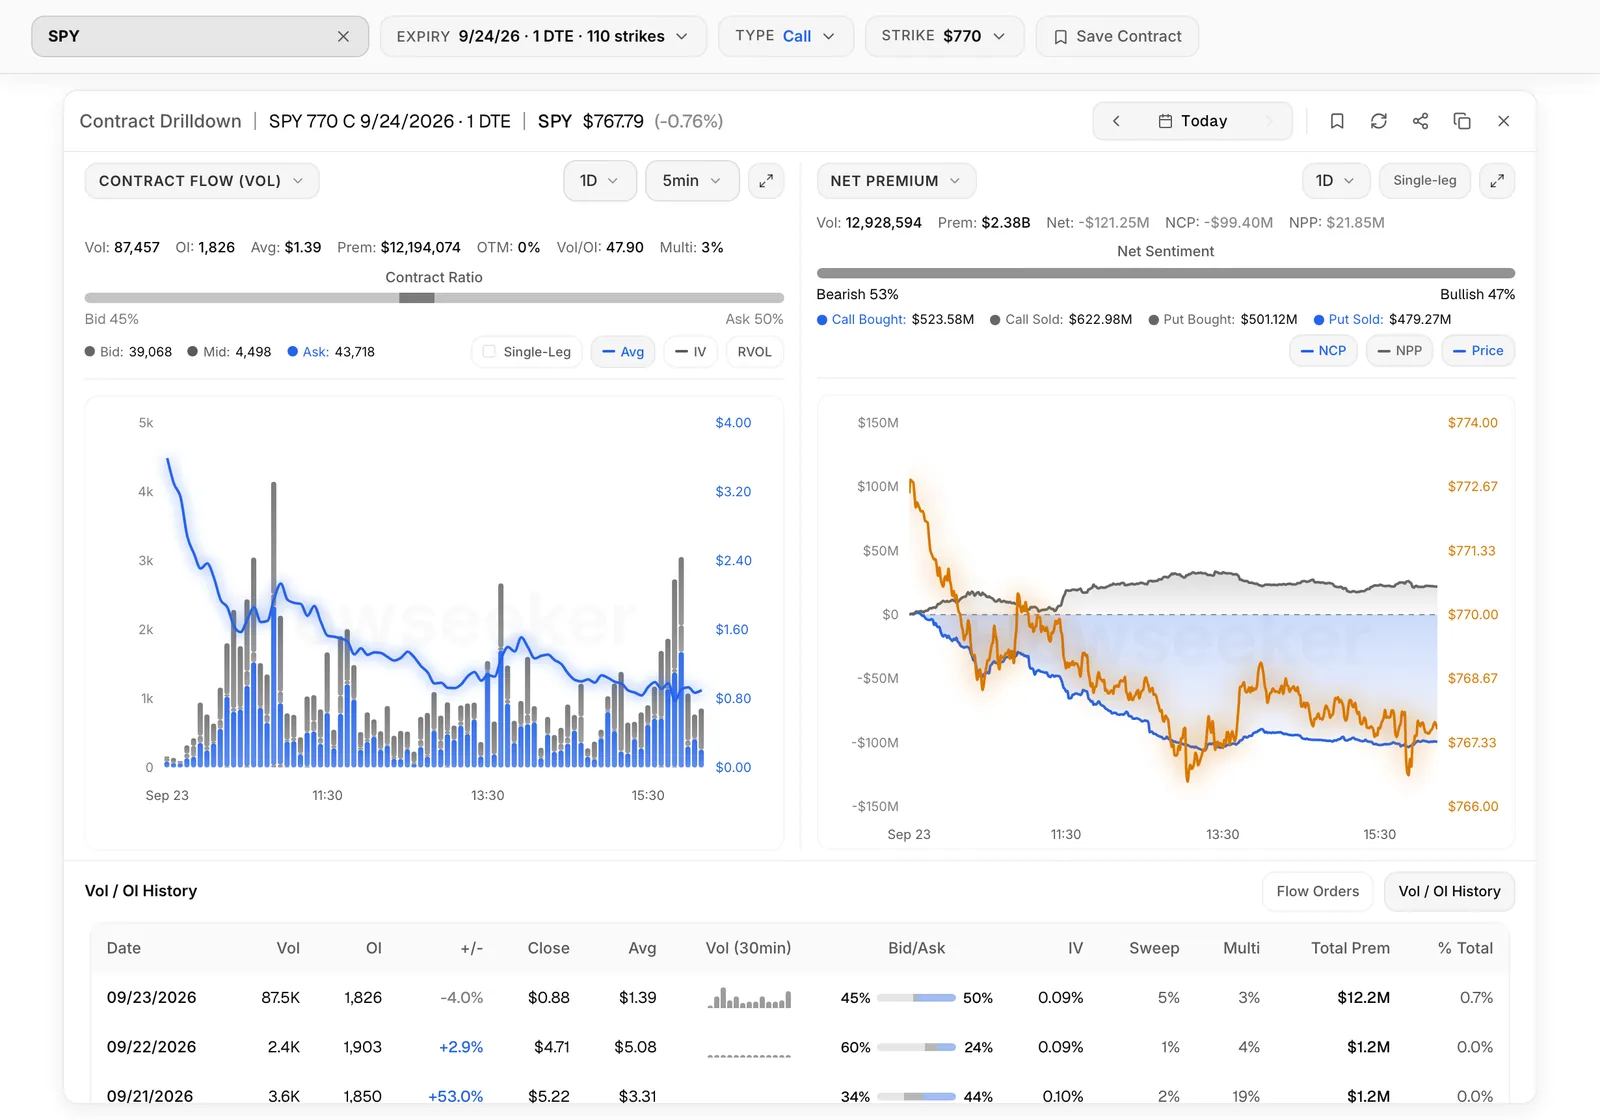The image size is (1600, 1120).
Task: Toggle the Price line
Action: coord(1478,351)
